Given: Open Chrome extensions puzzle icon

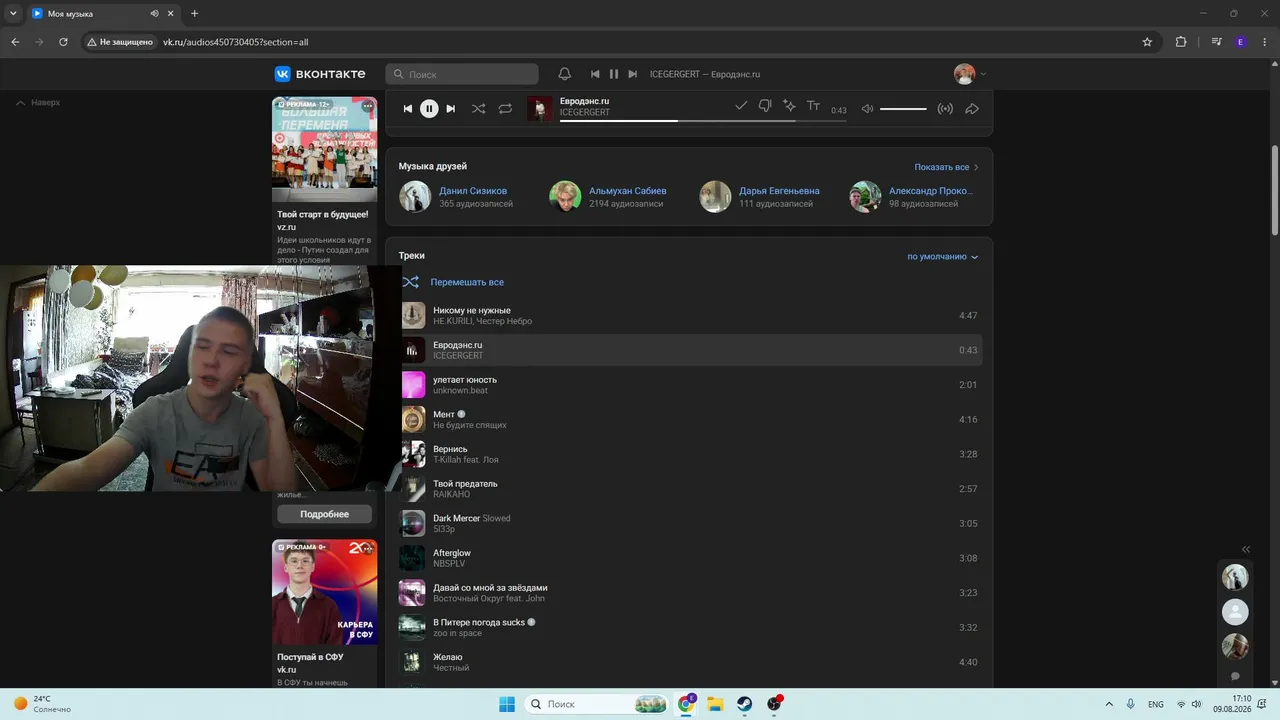Looking at the screenshot, I should (x=1181, y=42).
